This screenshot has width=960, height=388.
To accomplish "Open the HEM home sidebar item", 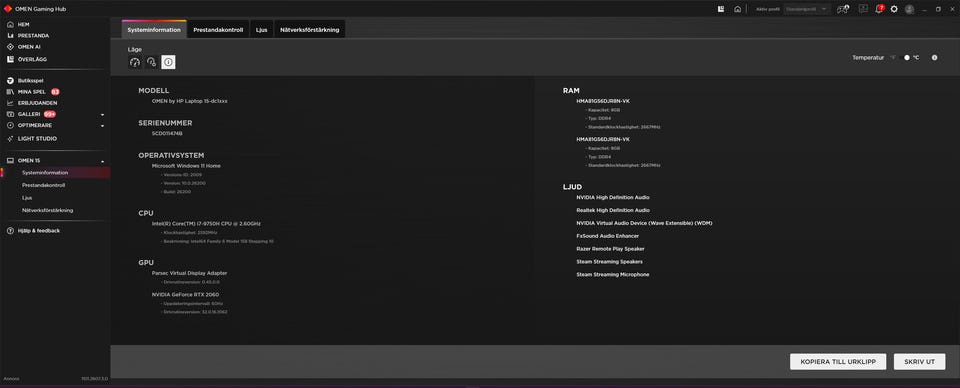I will pyautogui.click(x=23, y=24).
